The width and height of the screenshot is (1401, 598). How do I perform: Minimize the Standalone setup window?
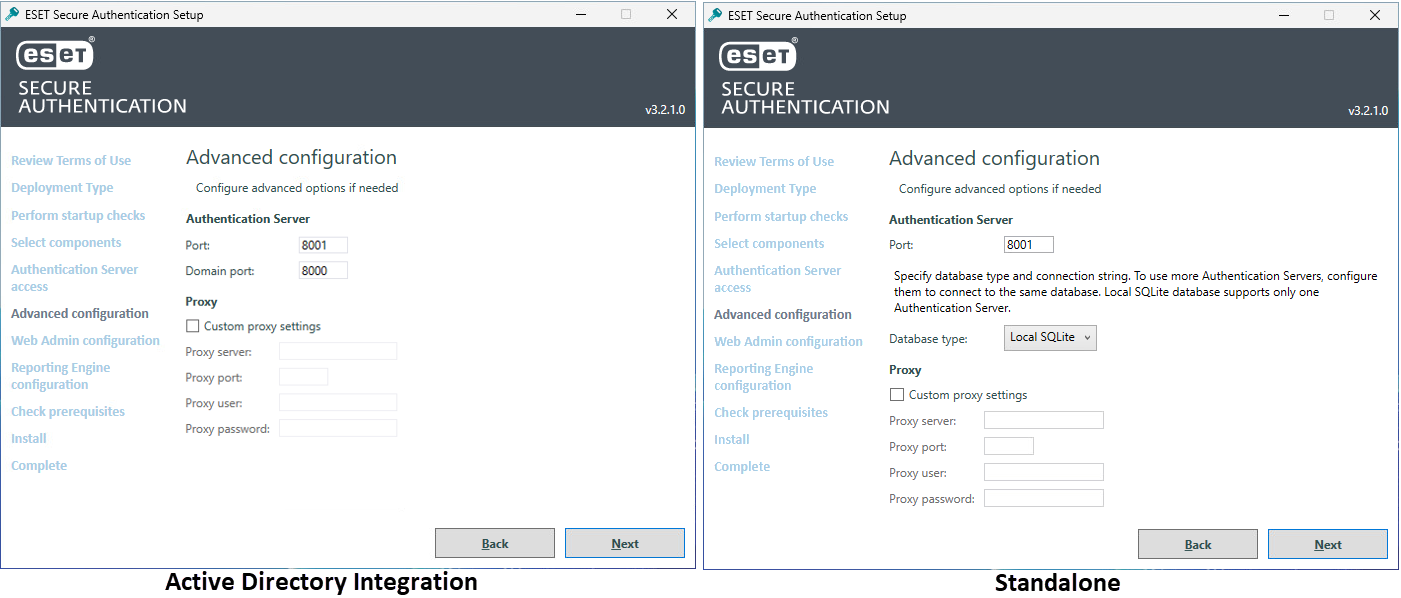[x=1283, y=15]
